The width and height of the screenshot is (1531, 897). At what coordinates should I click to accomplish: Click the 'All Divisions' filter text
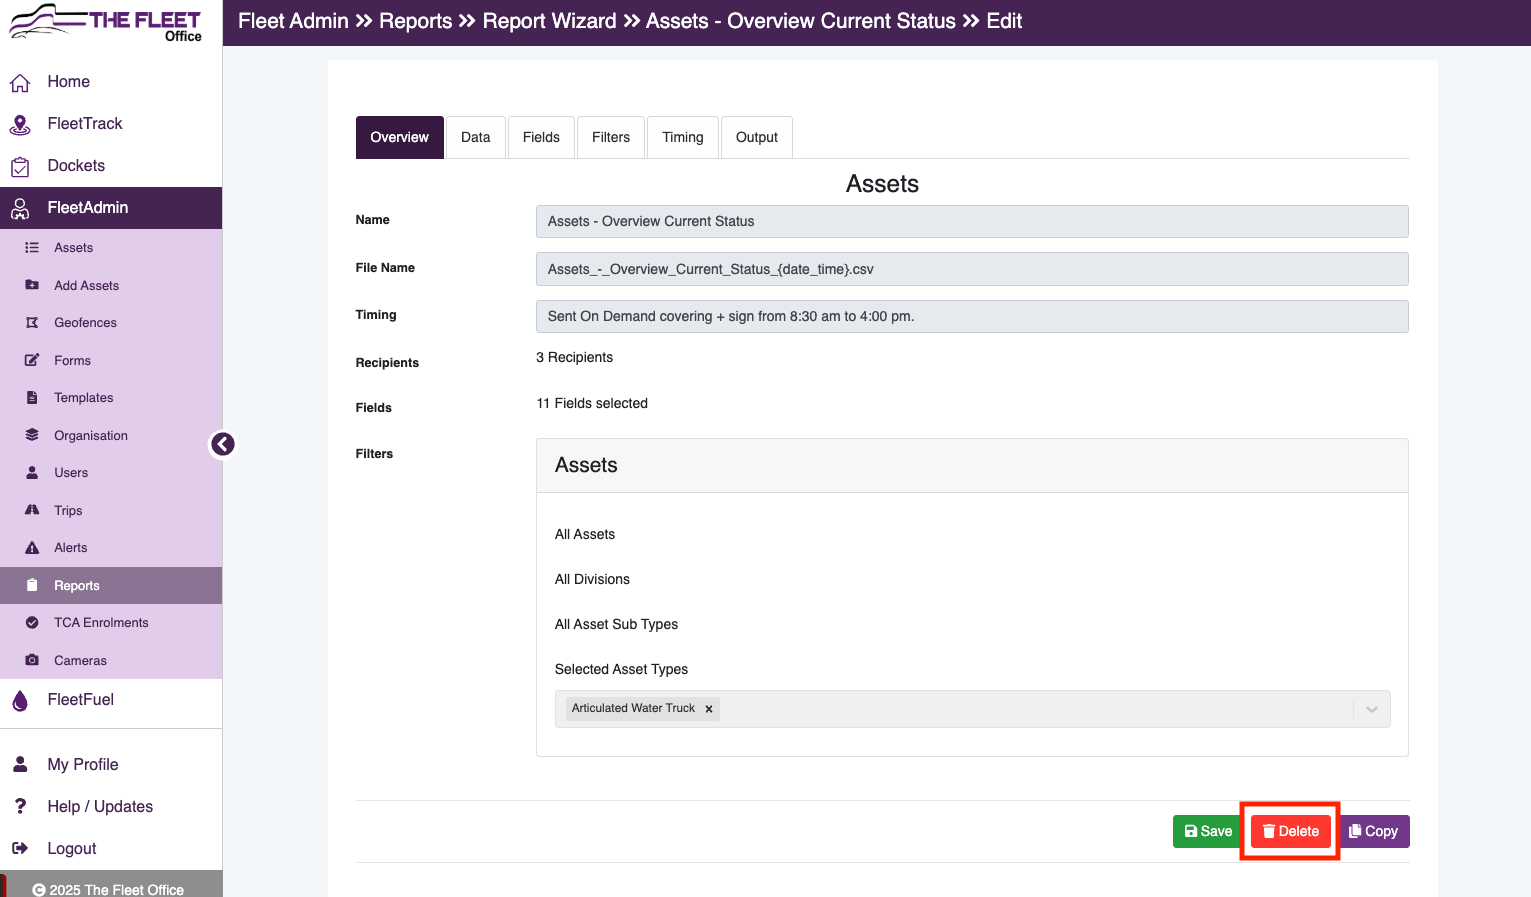592,579
